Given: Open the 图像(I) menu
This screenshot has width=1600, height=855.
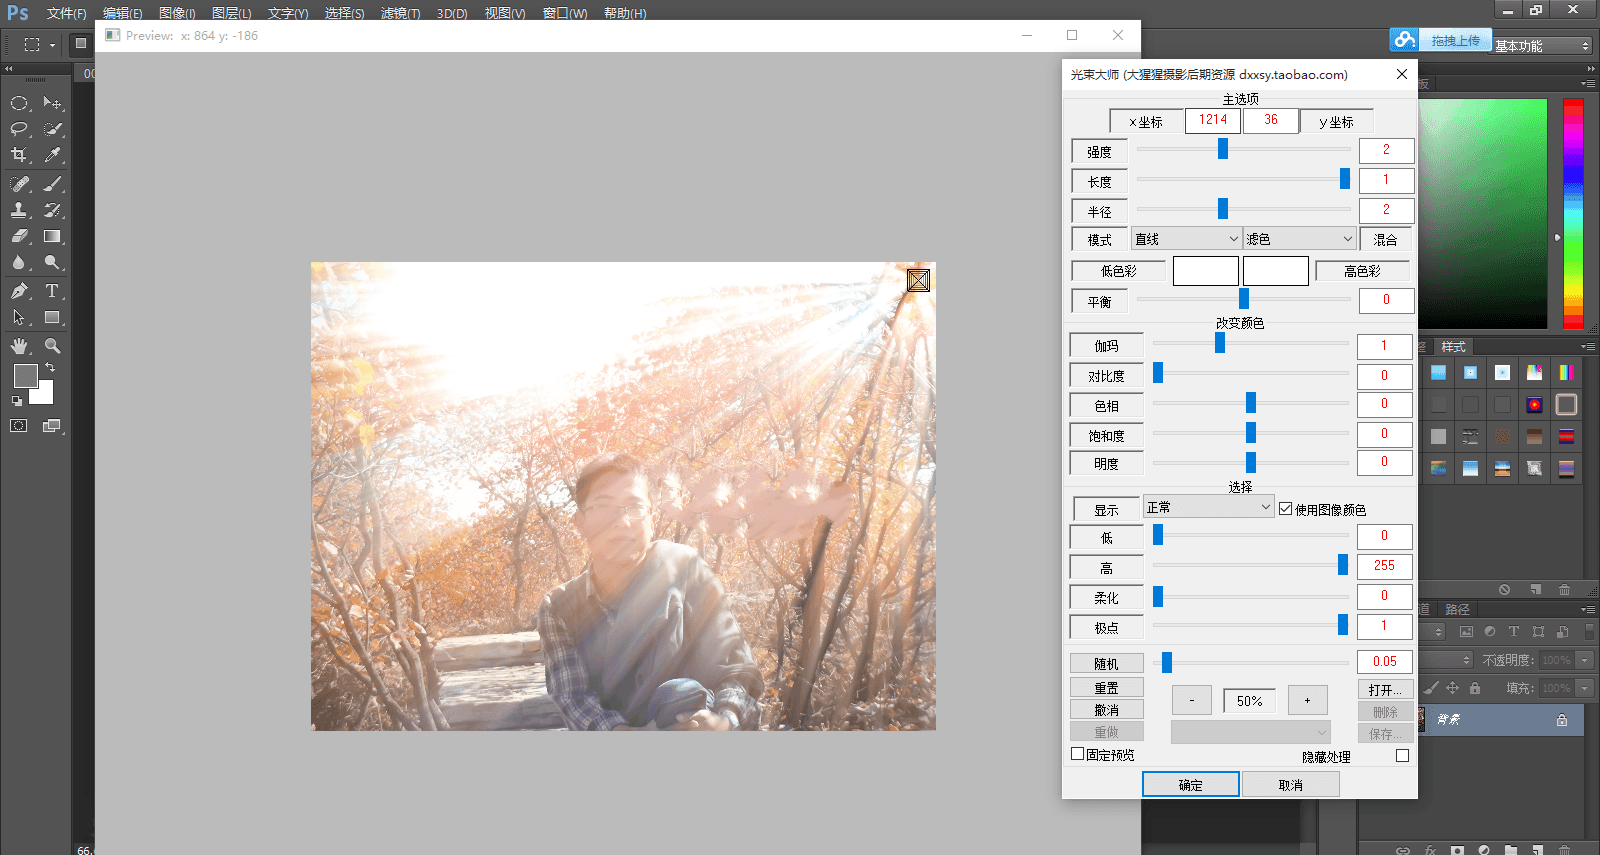Looking at the screenshot, I should click(x=177, y=13).
